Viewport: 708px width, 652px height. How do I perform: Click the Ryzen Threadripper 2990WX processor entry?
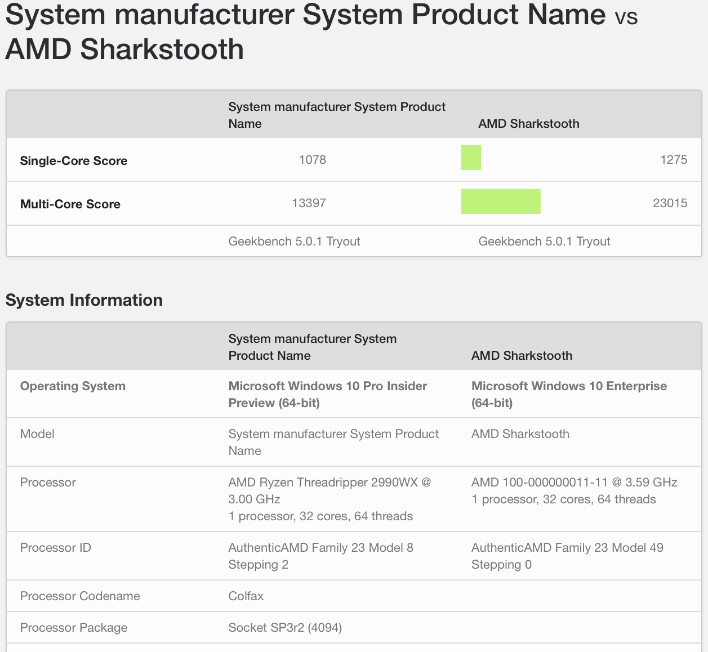click(329, 490)
